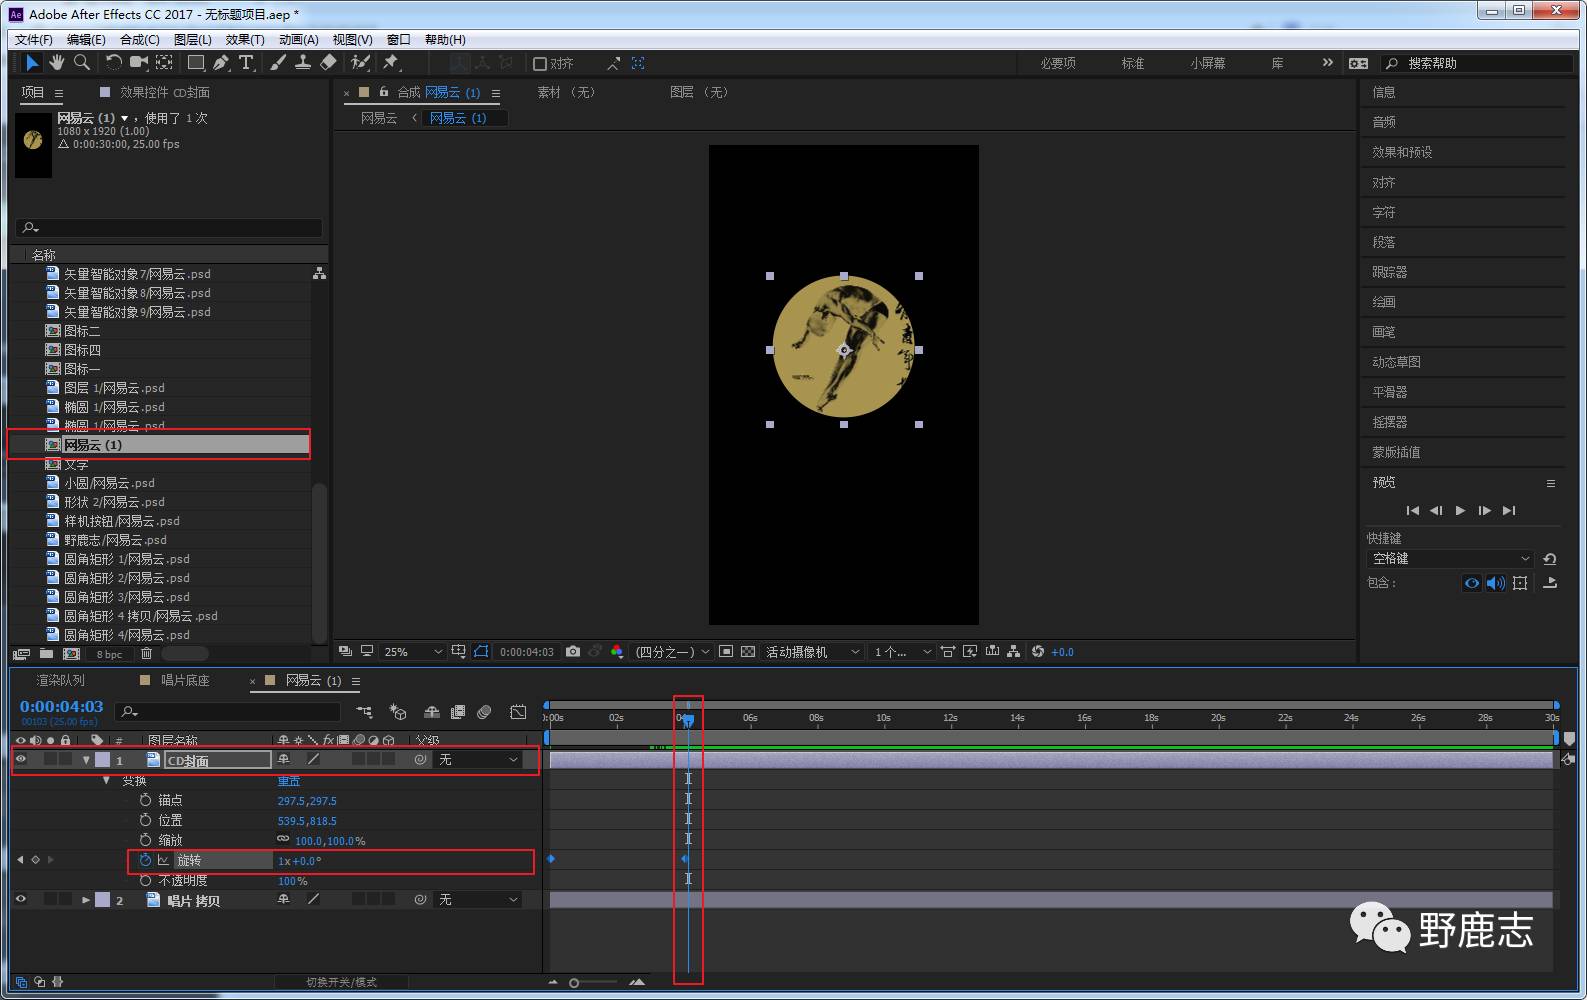This screenshot has height=1000, width=1587.
Task: Open the 文件(F) menu
Action: pyautogui.click(x=34, y=40)
